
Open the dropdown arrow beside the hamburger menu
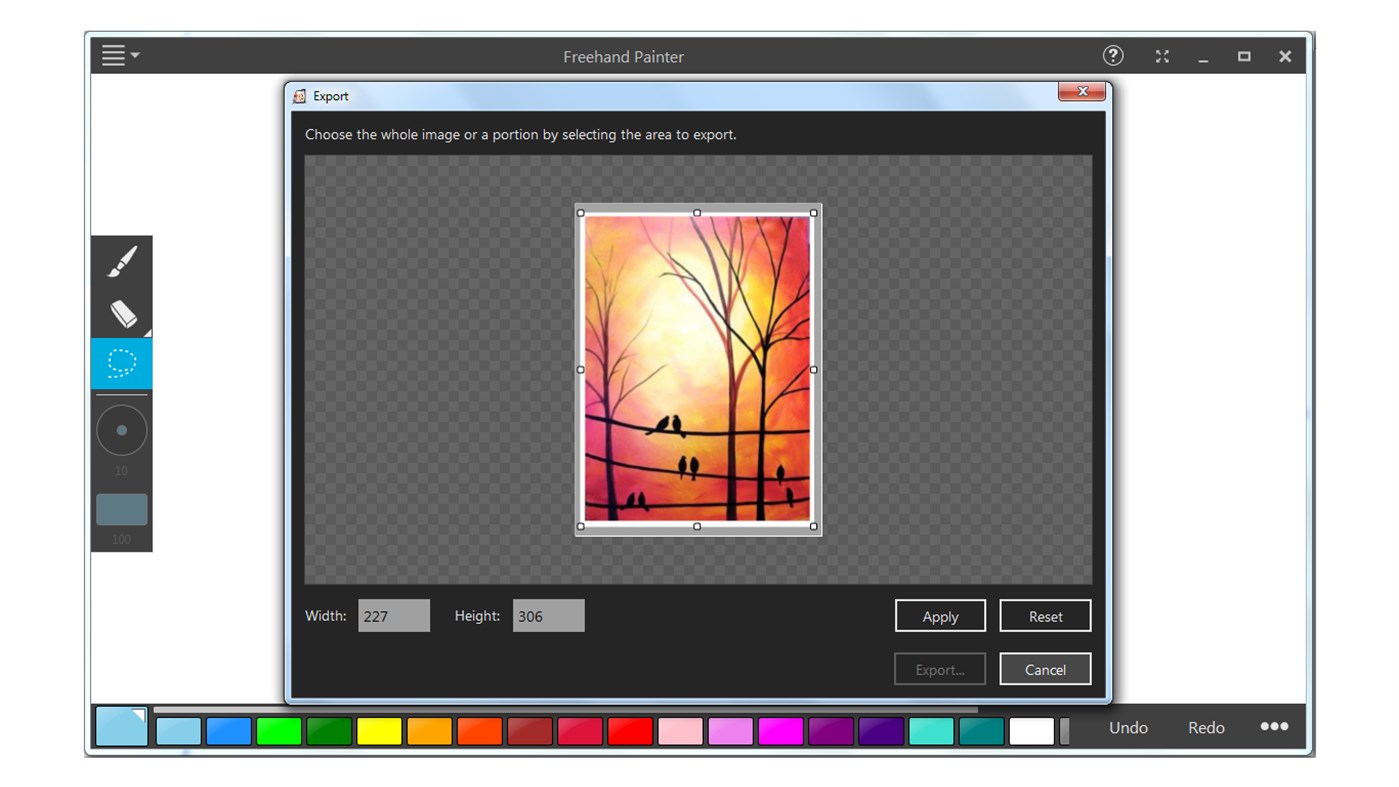tap(134, 57)
